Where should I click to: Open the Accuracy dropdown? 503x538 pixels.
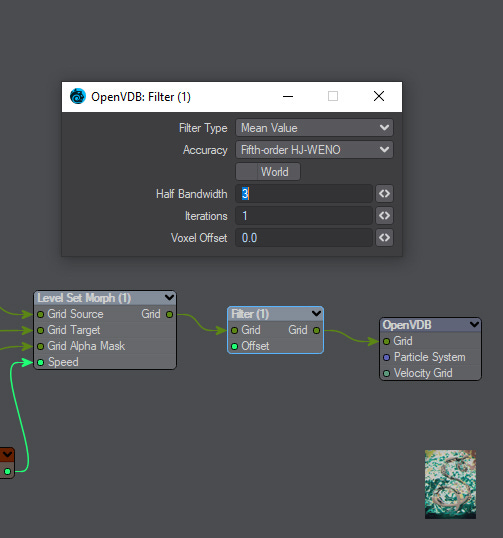314,150
